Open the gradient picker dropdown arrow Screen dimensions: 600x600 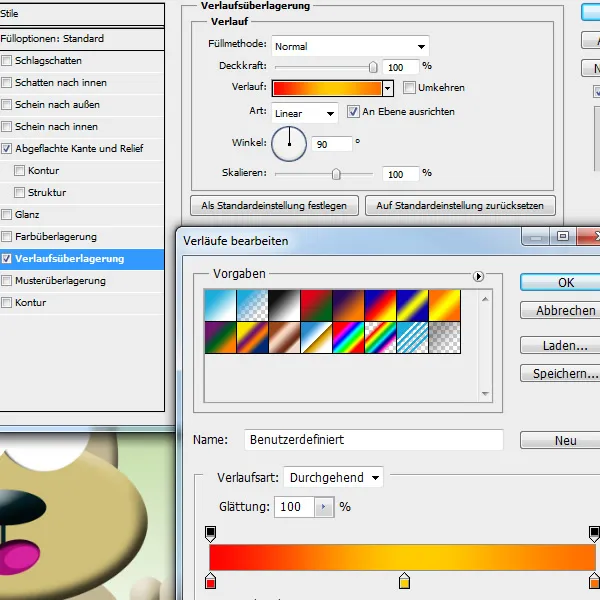click(x=387, y=88)
